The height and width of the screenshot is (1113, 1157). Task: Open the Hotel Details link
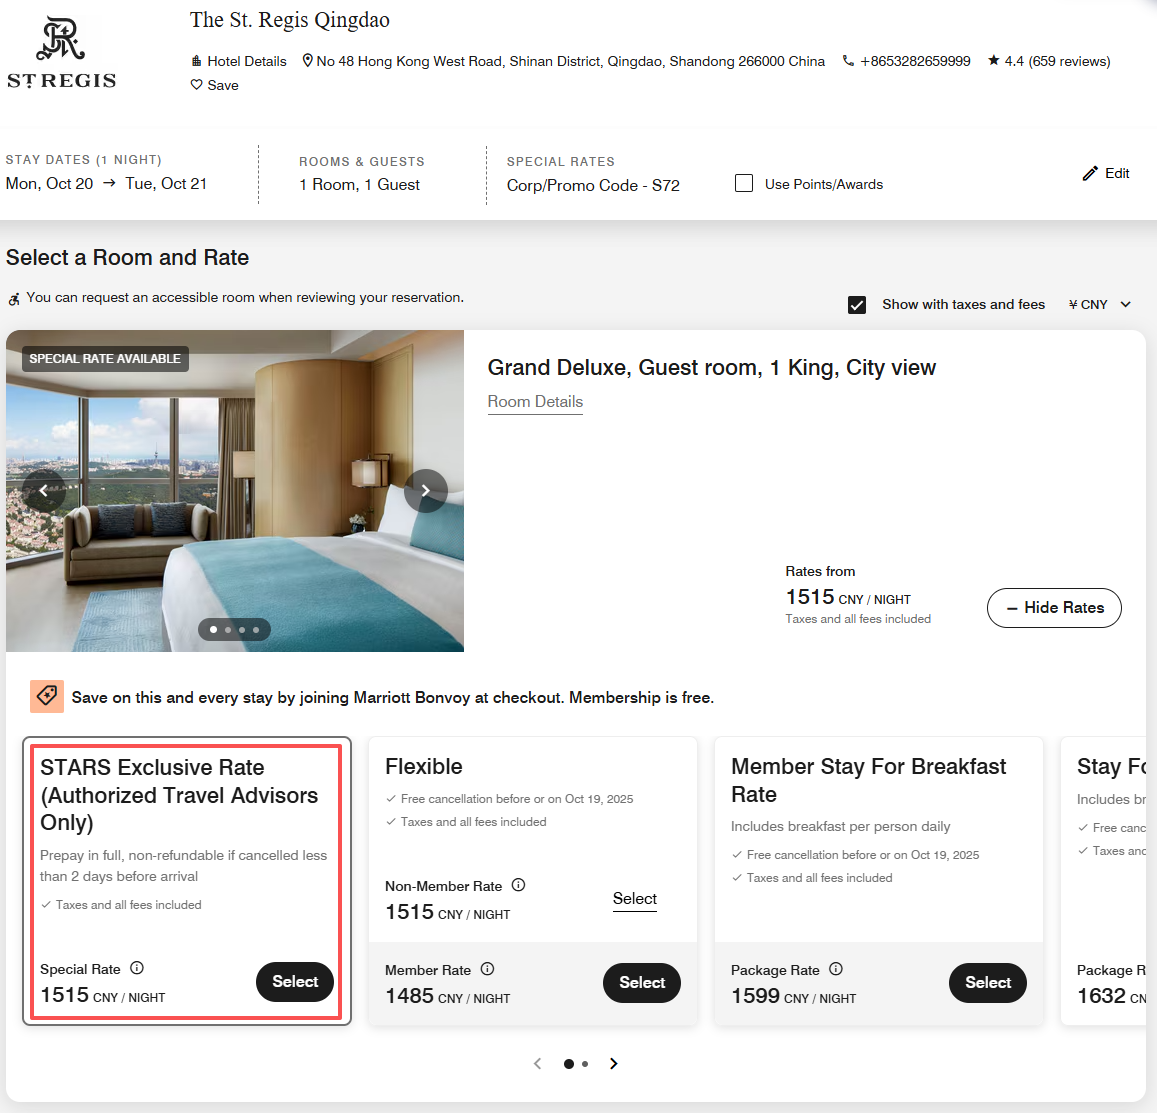point(238,61)
